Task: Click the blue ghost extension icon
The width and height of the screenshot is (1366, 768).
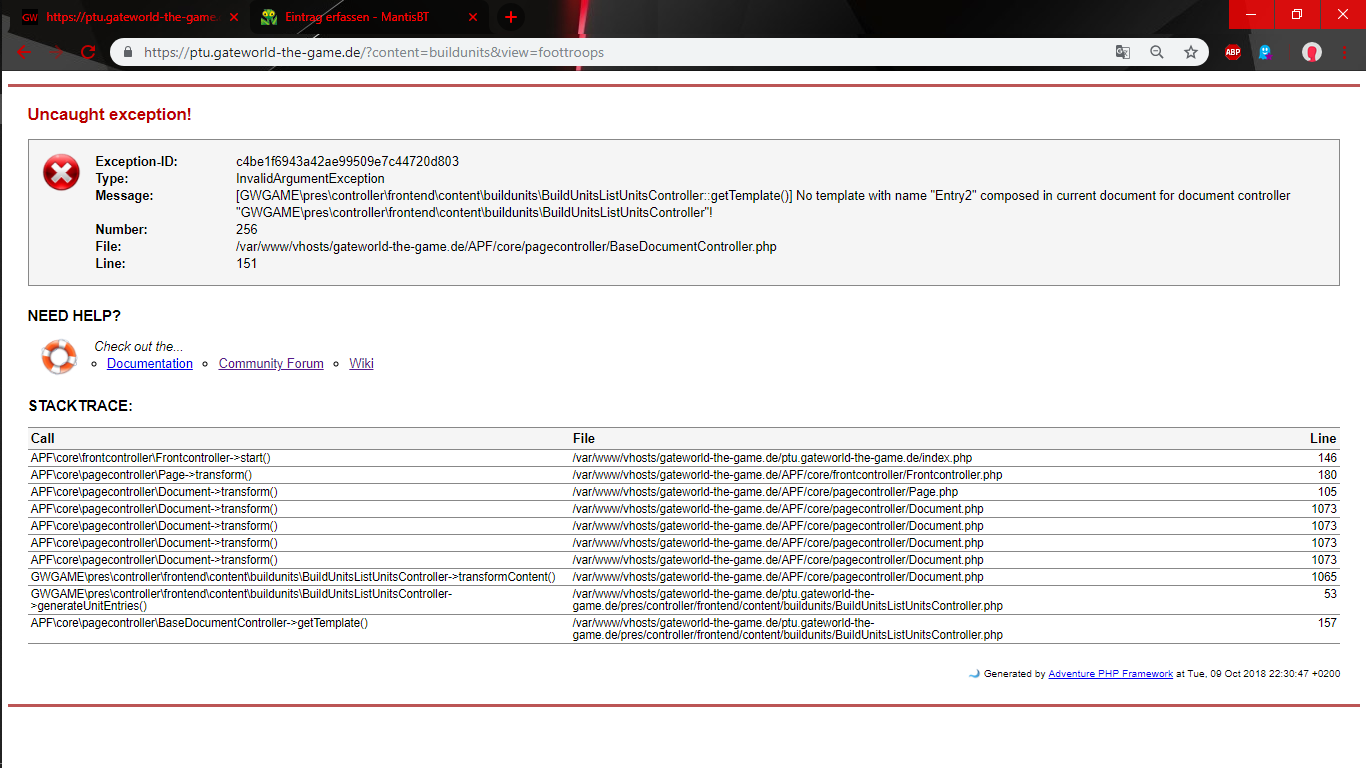Action: tap(1265, 52)
